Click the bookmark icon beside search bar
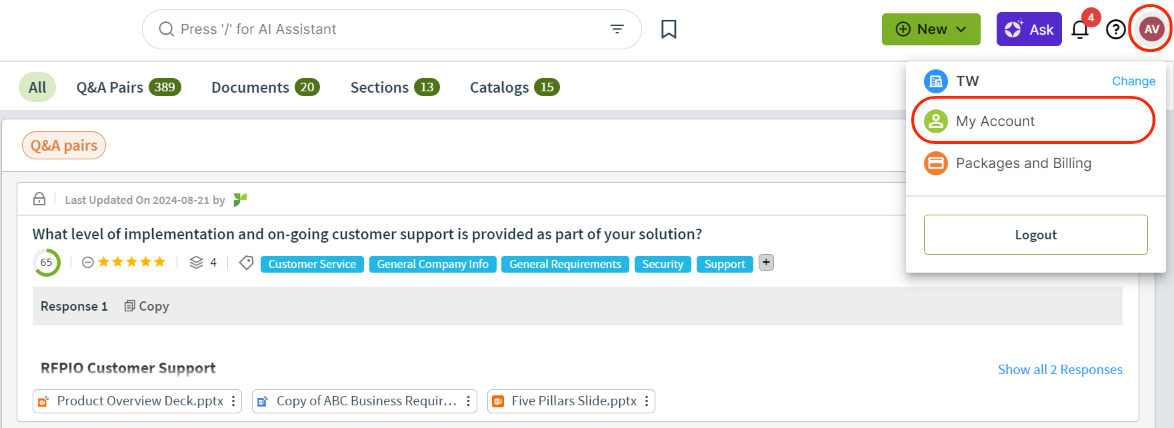 pos(669,29)
